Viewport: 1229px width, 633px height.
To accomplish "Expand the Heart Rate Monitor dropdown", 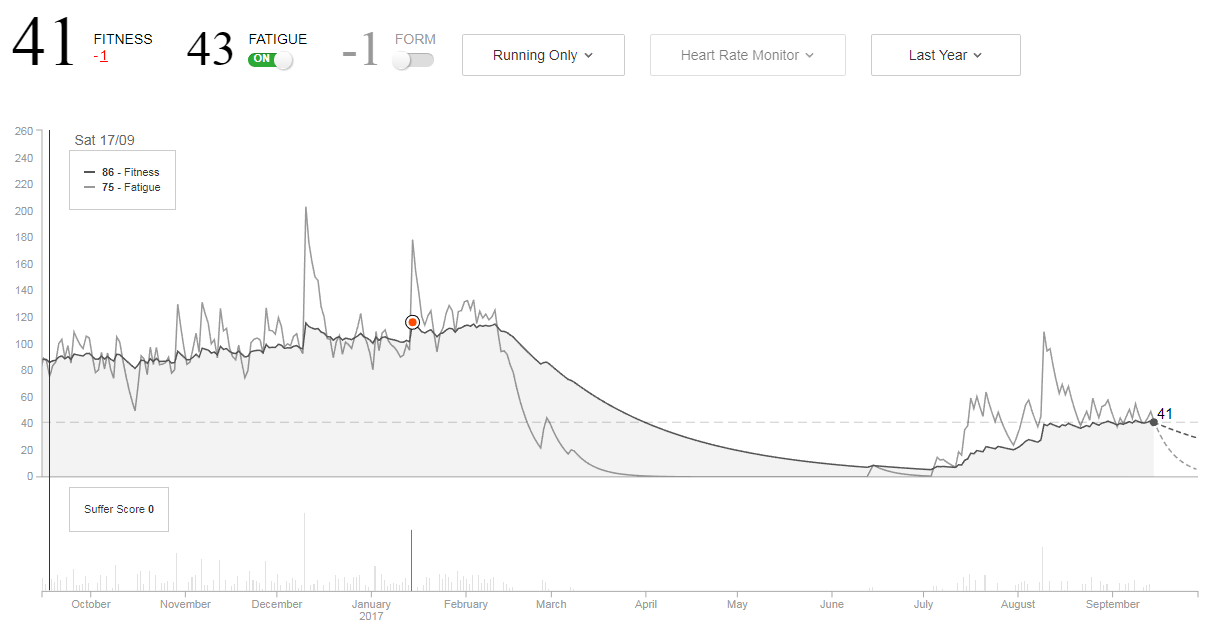I will [x=747, y=55].
